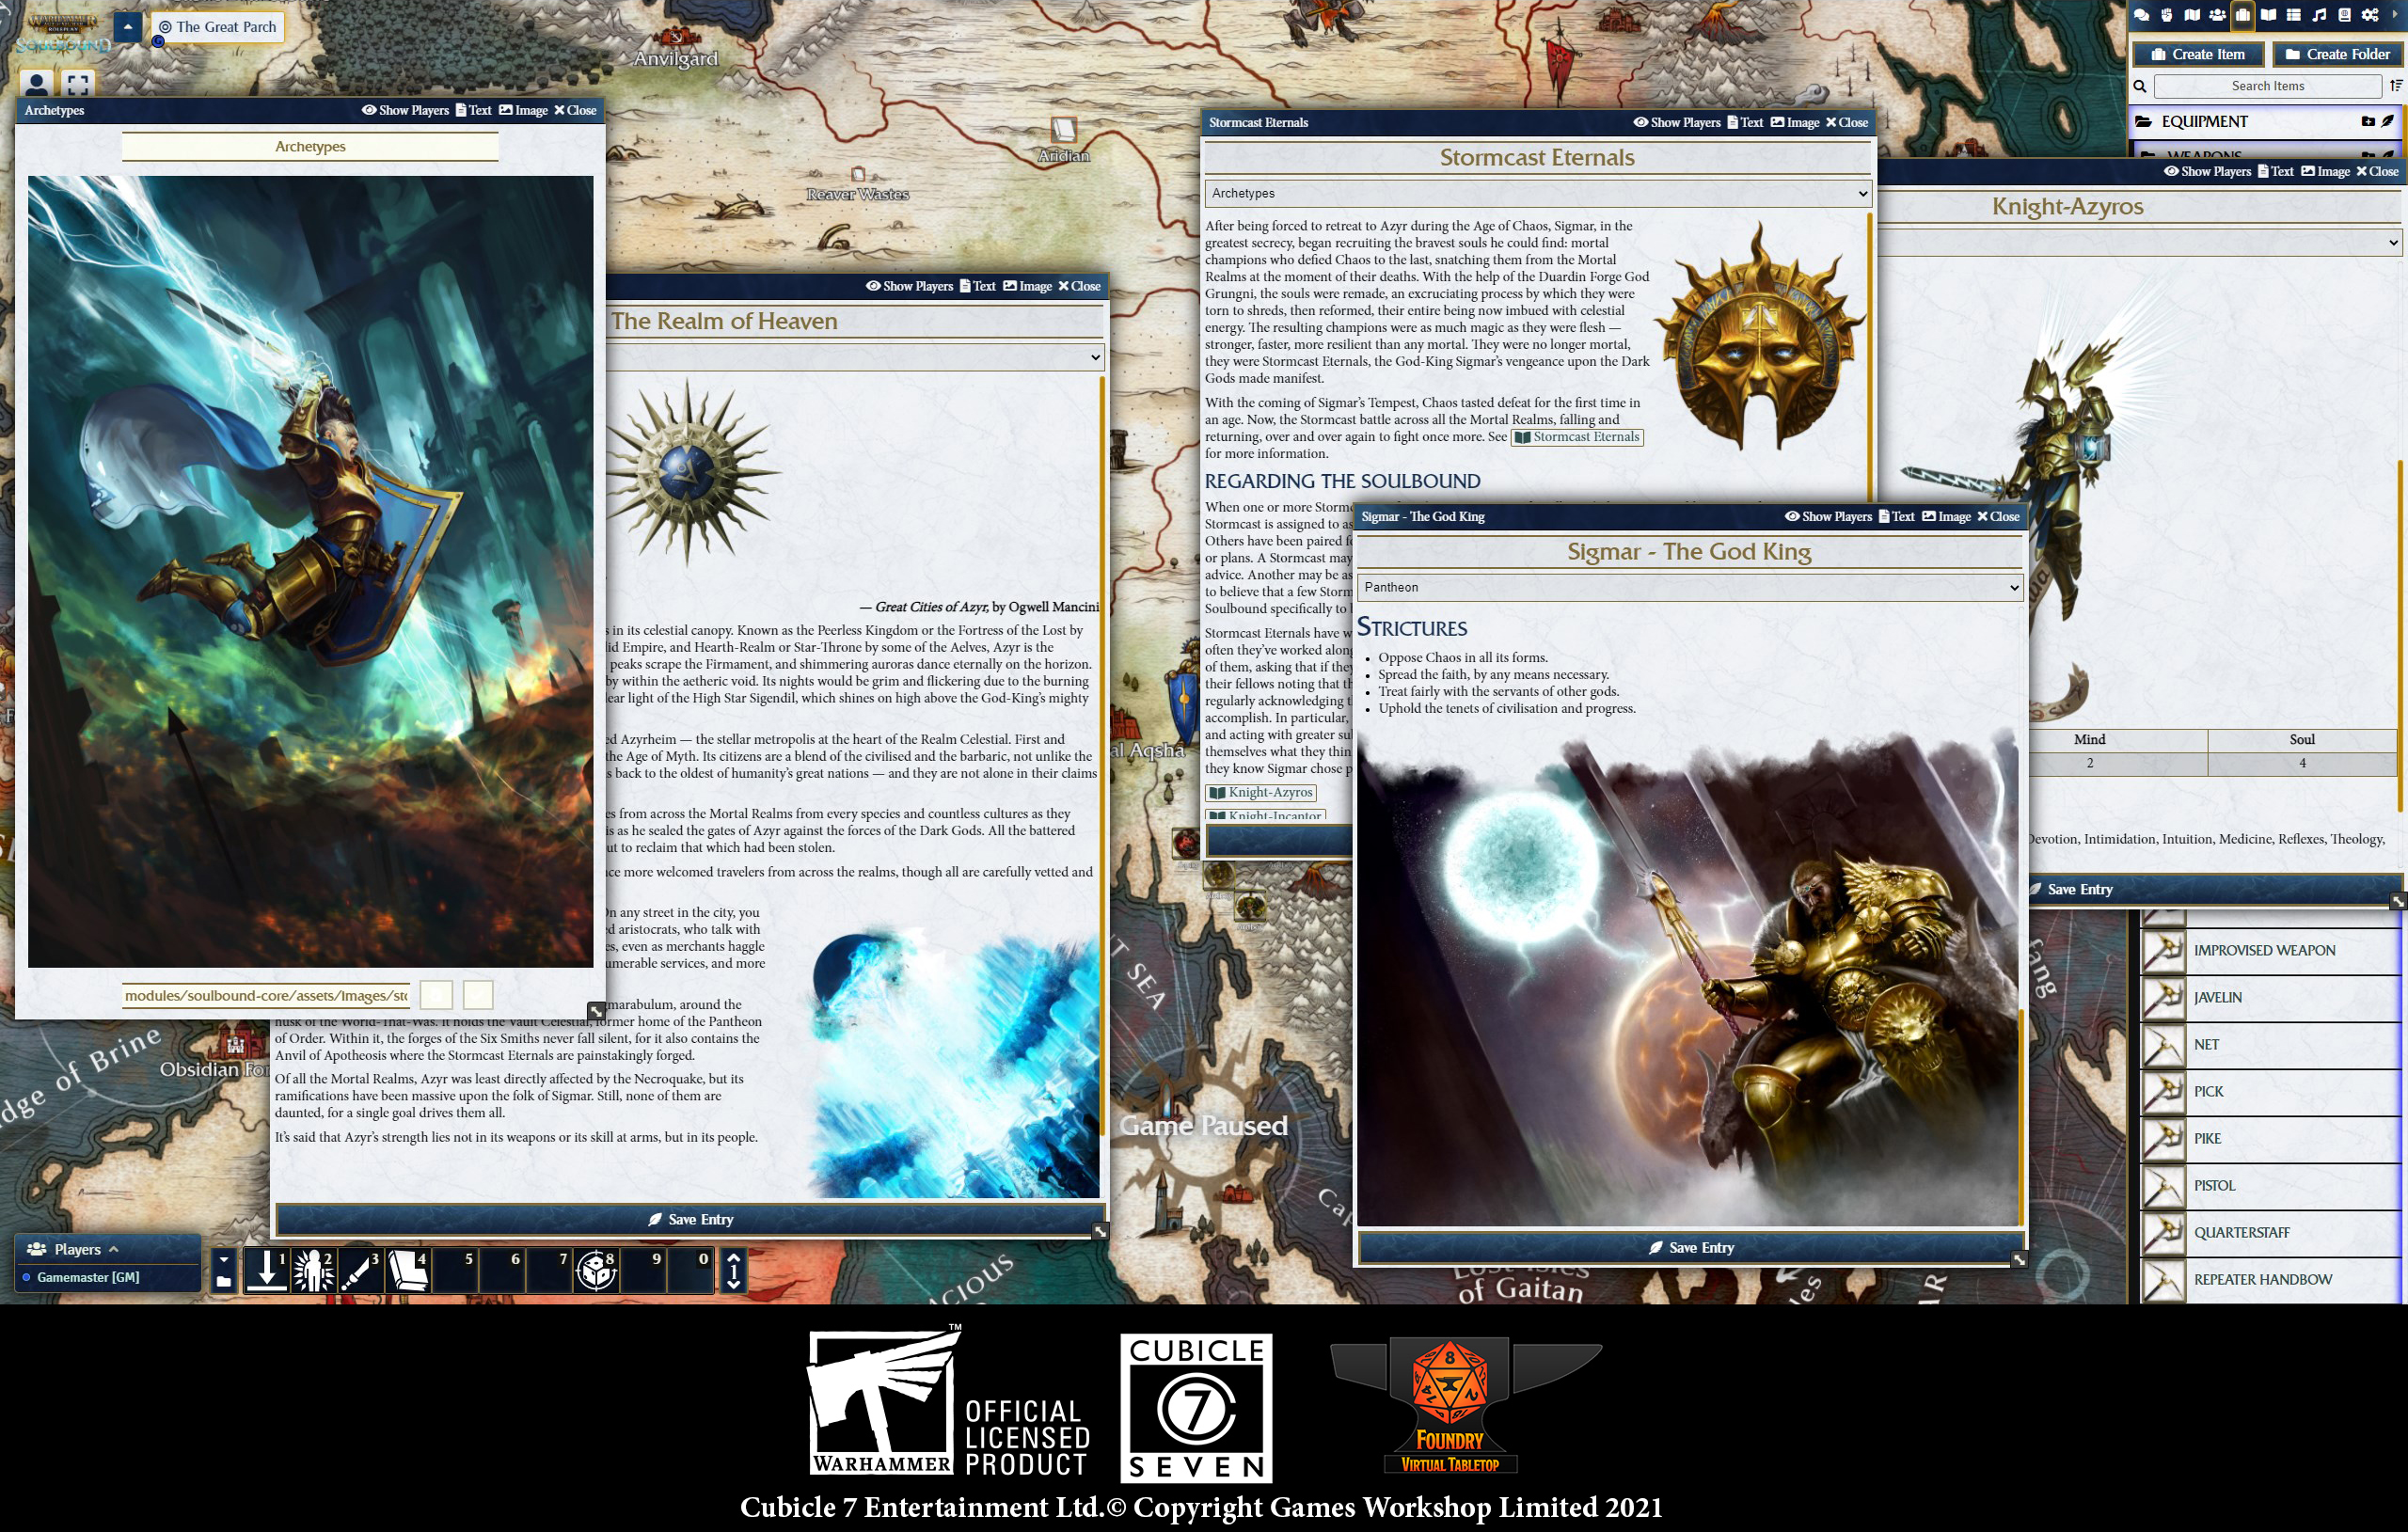Viewport: 2408px width, 1532px height.
Task: Switch Realm of Heaven journal to Text mode
Action: (977, 286)
